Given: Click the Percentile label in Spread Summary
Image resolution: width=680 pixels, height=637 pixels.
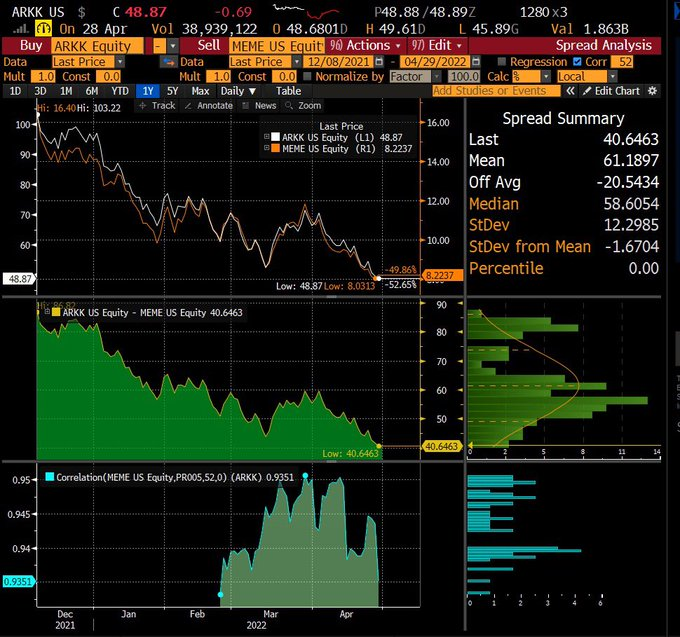Looking at the screenshot, I should [506, 268].
